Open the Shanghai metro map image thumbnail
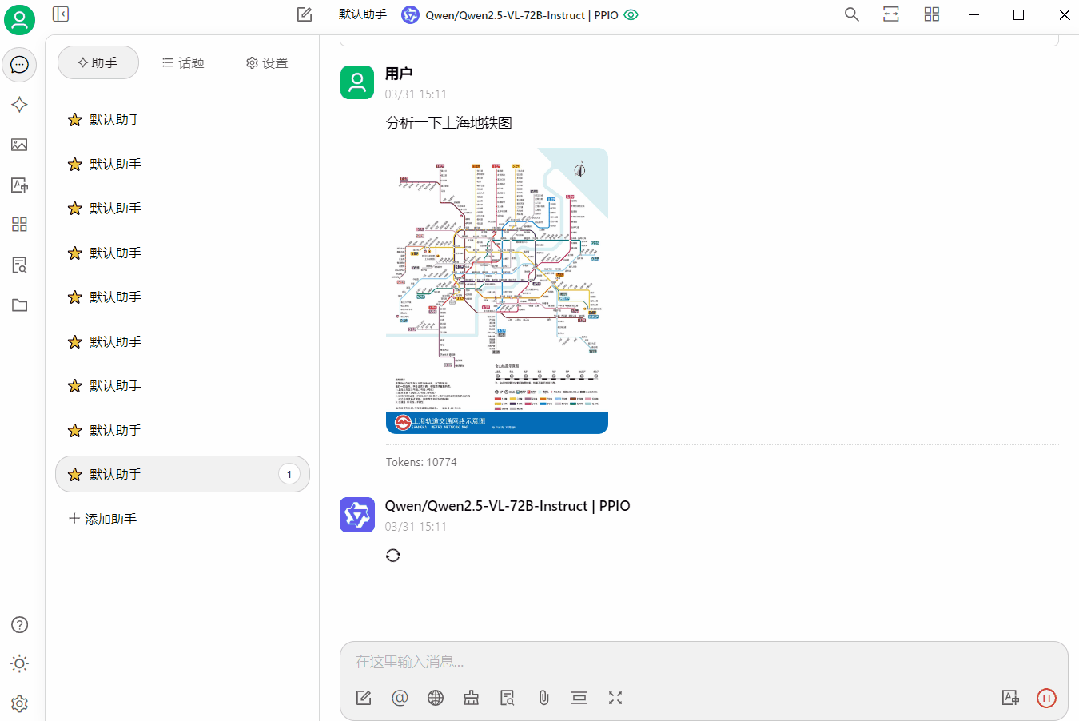The width and height of the screenshot is (1079, 721). (497, 291)
